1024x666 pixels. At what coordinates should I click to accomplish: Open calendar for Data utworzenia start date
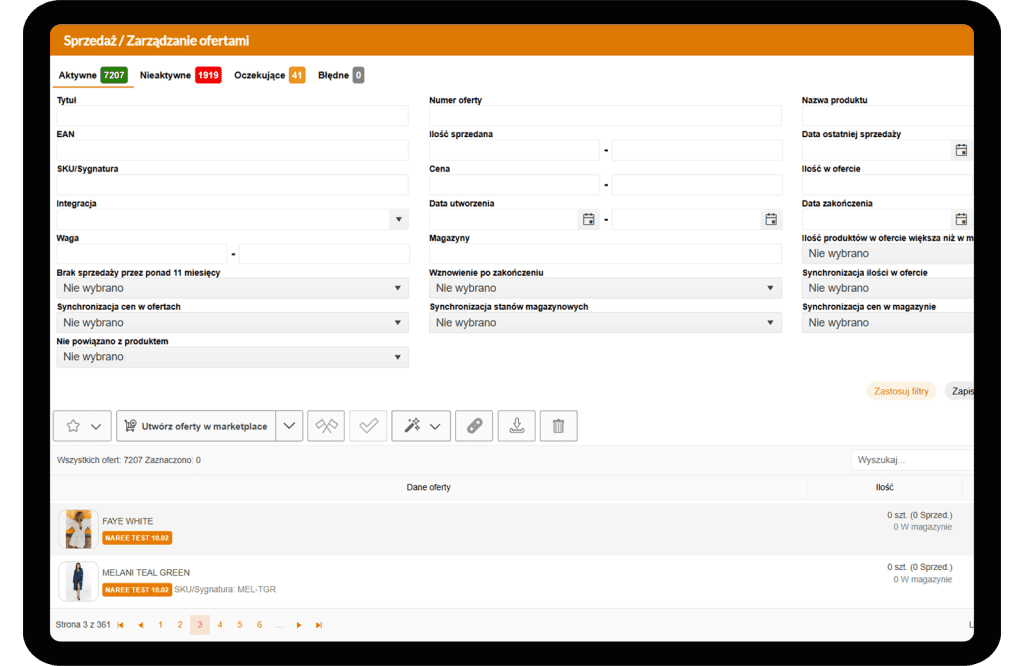coord(589,220)
